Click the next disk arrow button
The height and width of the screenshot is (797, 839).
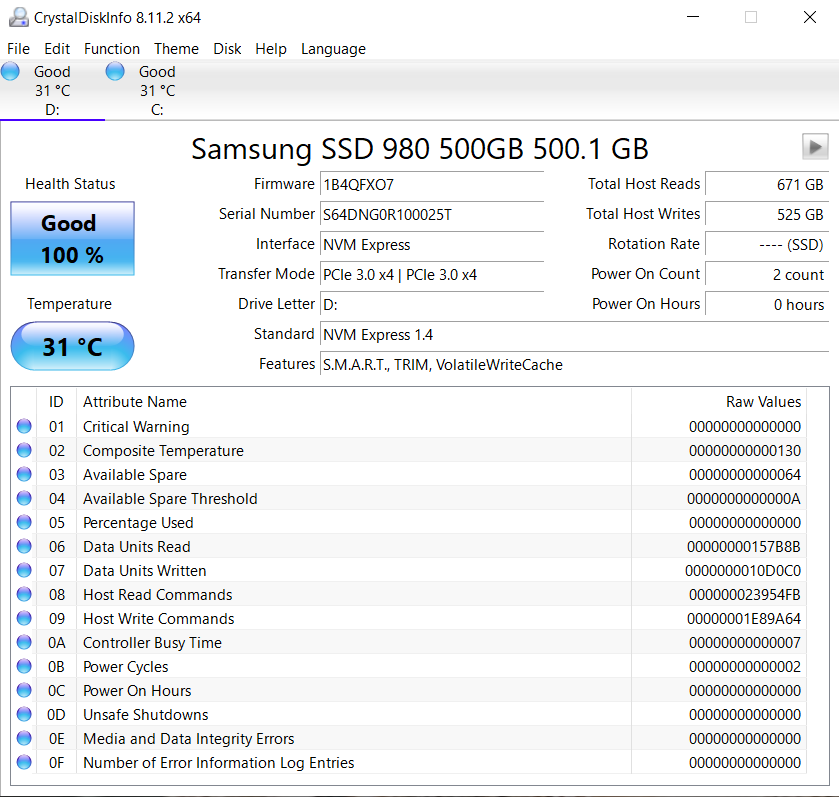point(815,147)
